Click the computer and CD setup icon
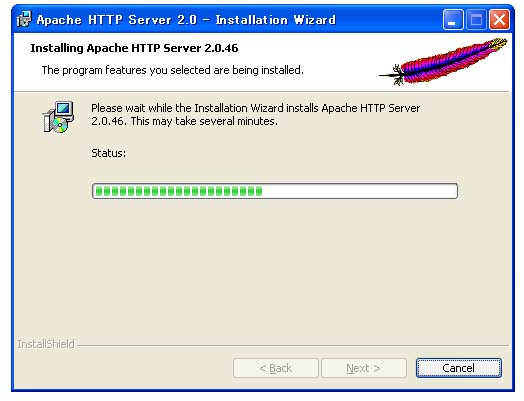 click(58, 117)
